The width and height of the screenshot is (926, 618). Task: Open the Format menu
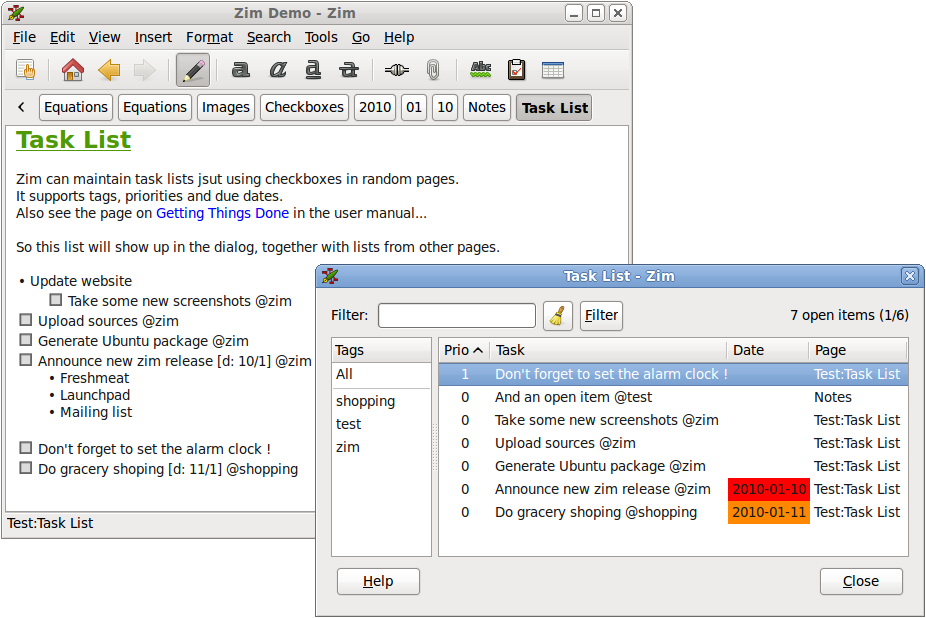point(210,37)
